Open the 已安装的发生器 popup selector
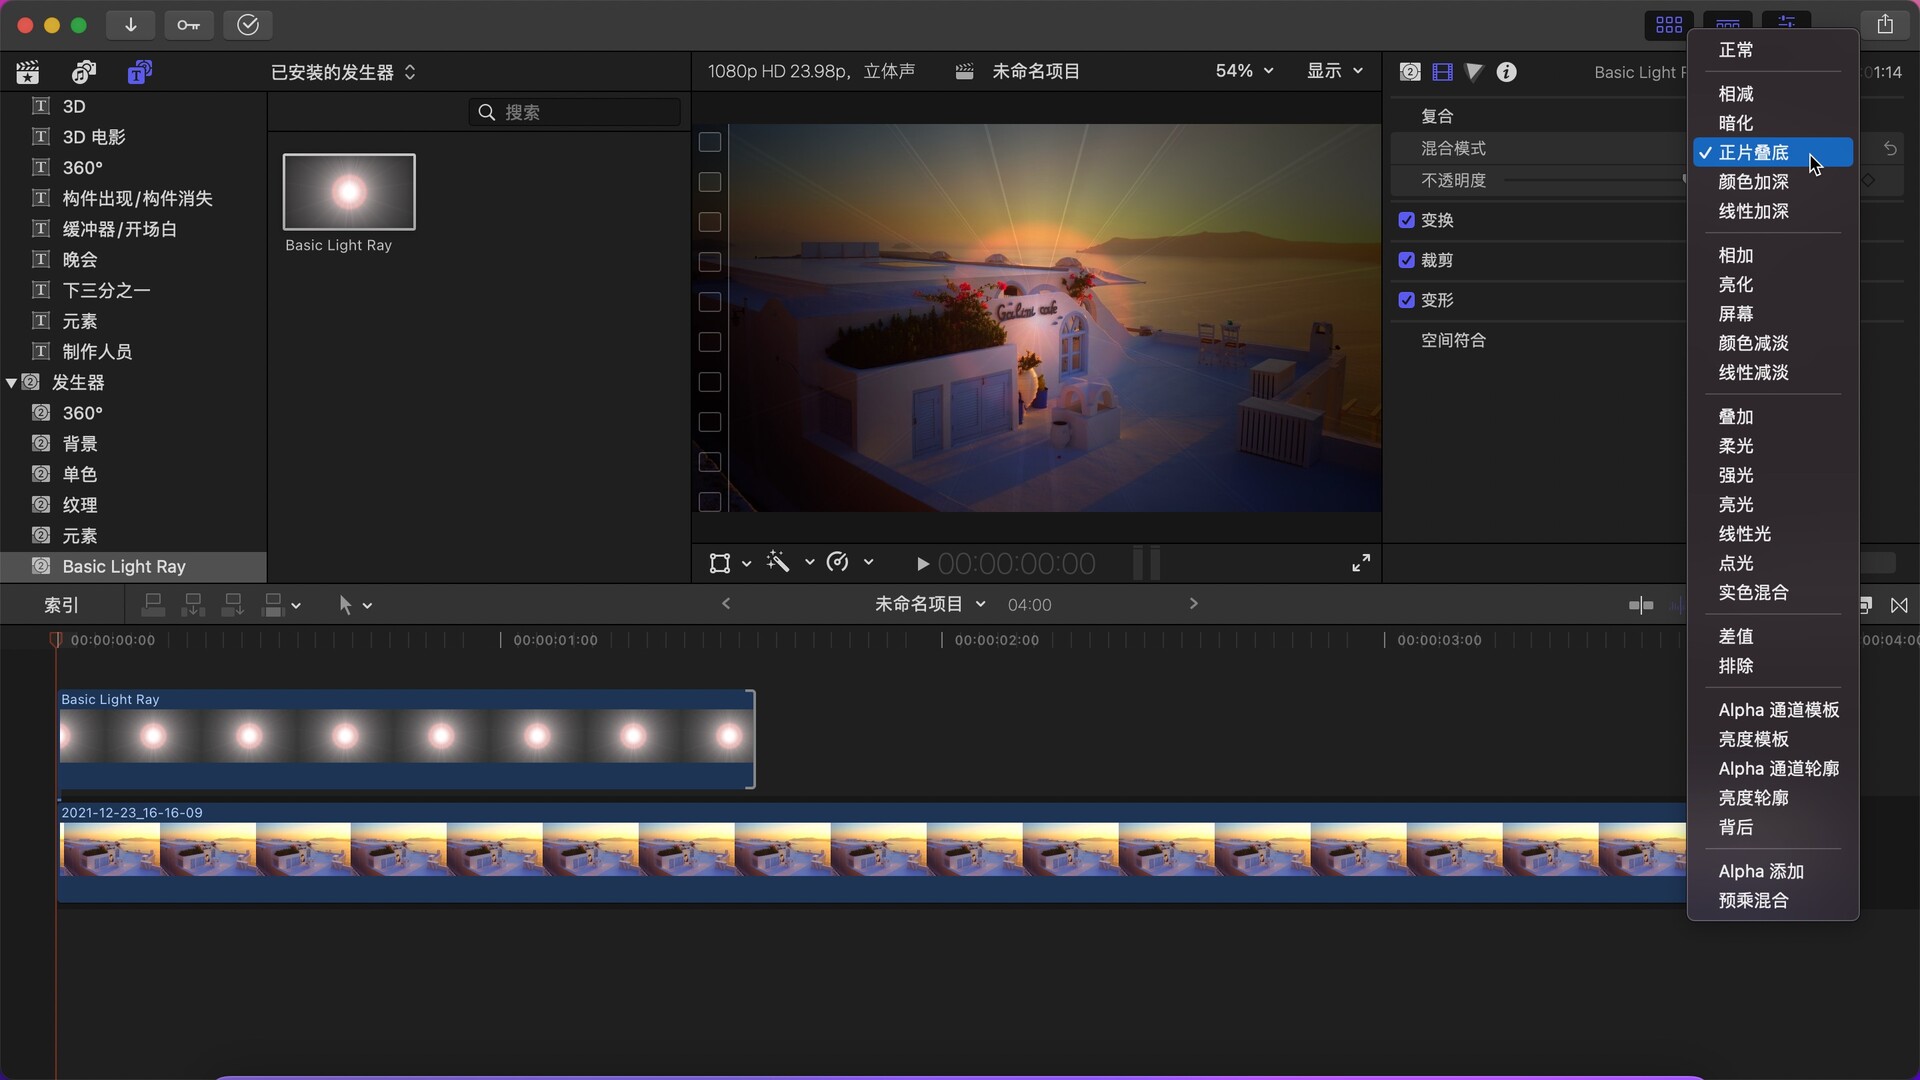1920x1080 pixels. click(x=343, y=72)
